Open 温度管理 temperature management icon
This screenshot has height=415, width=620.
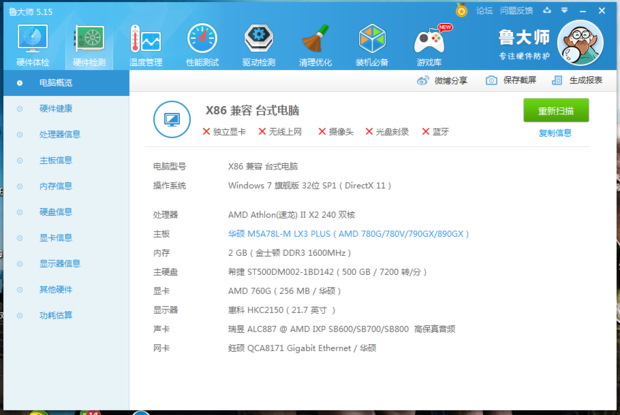pyautogui.click(x=146, y=39)
